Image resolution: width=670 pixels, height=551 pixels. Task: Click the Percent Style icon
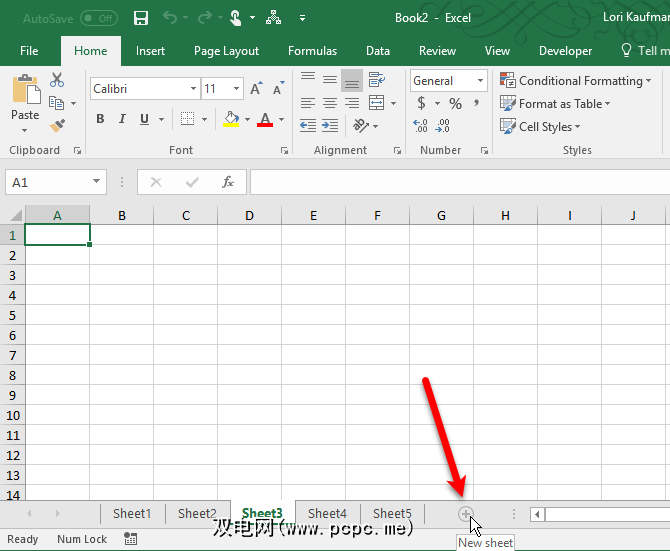pos(455,103)
